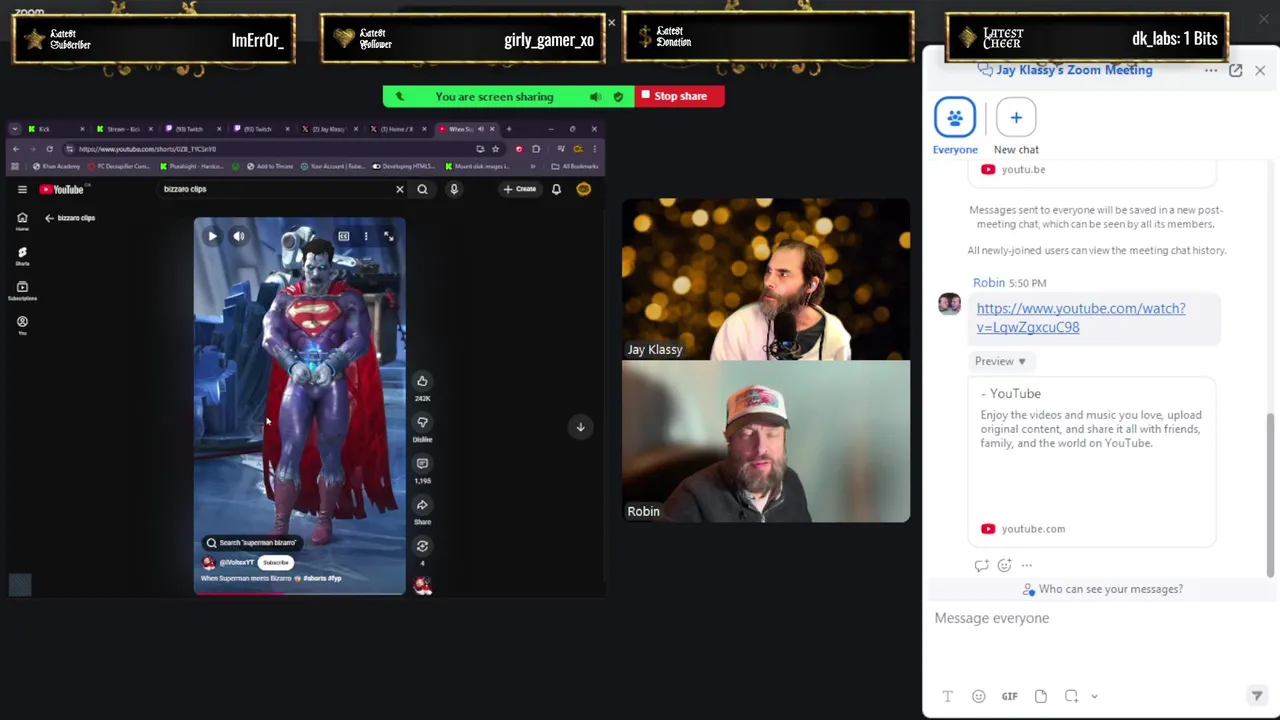Open the chat text formatting tool
Viewport: 1280px width, 720px height.
[947, 696]
